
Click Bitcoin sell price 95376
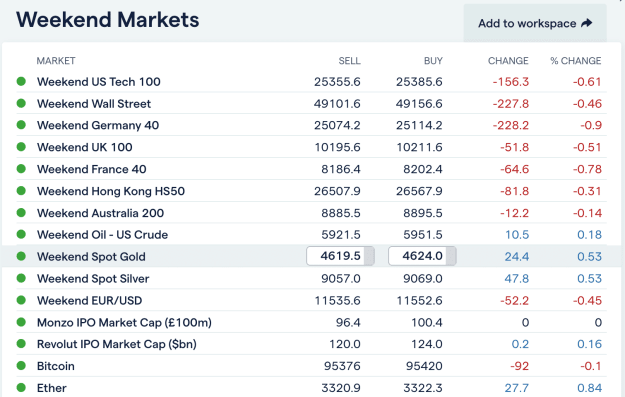point(342,366)
